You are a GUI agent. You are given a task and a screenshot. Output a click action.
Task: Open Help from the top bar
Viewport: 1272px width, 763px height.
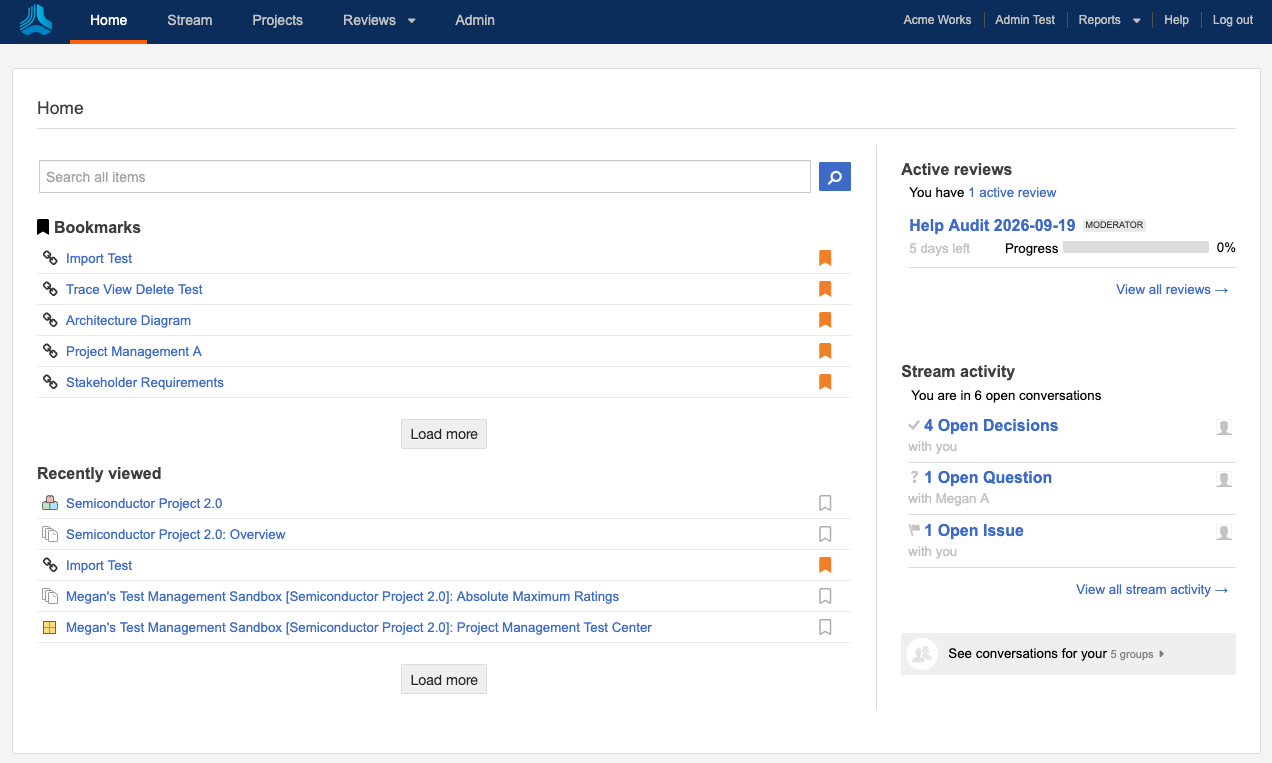click(x=1176, y=20)
